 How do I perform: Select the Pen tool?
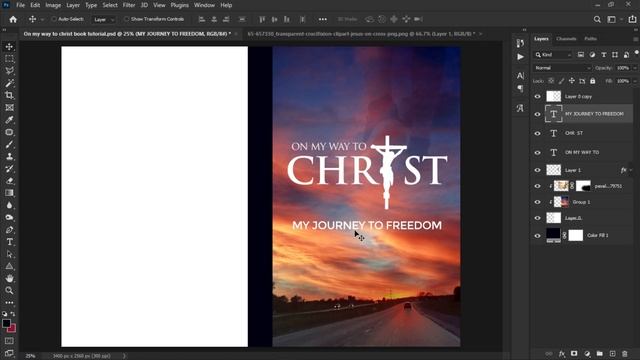click(9, 230)
